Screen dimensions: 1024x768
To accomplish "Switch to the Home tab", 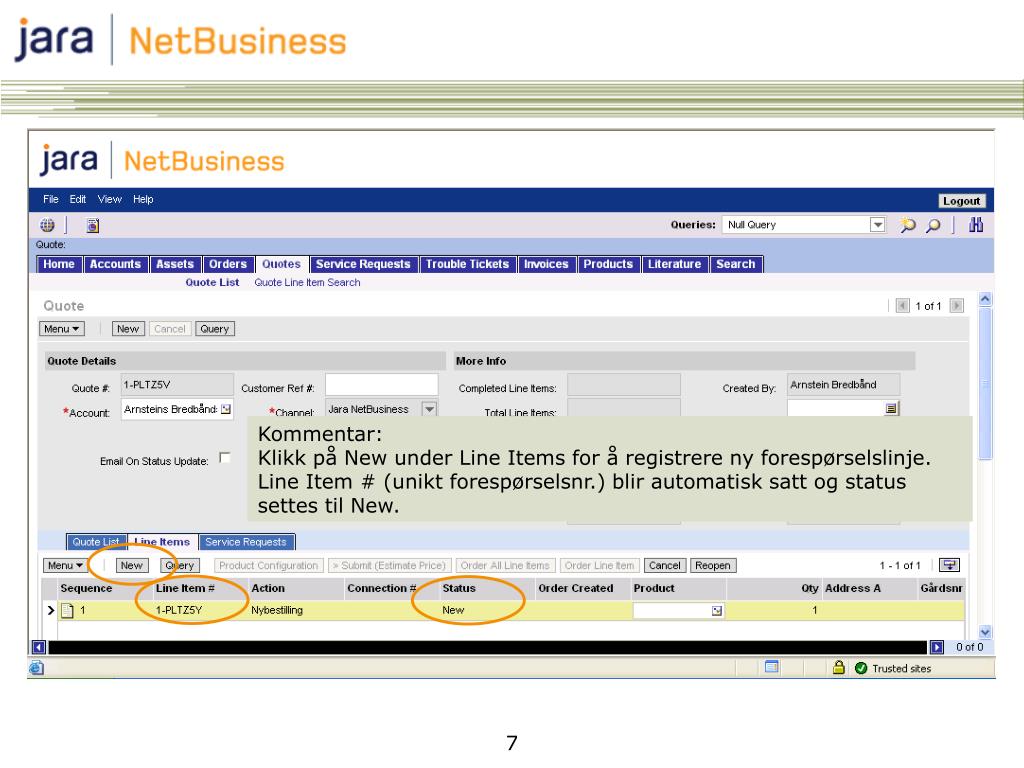I will click(x=59, y=264).
